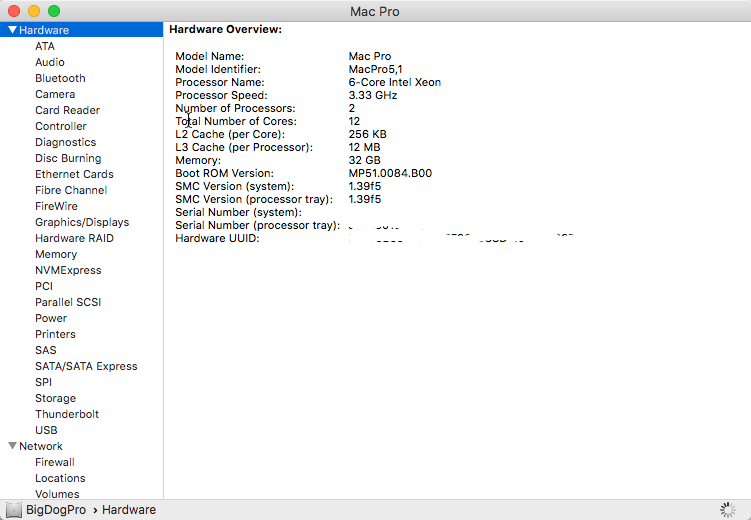
Task: Click the Total Number of Cores label
Action: [236, 121]
